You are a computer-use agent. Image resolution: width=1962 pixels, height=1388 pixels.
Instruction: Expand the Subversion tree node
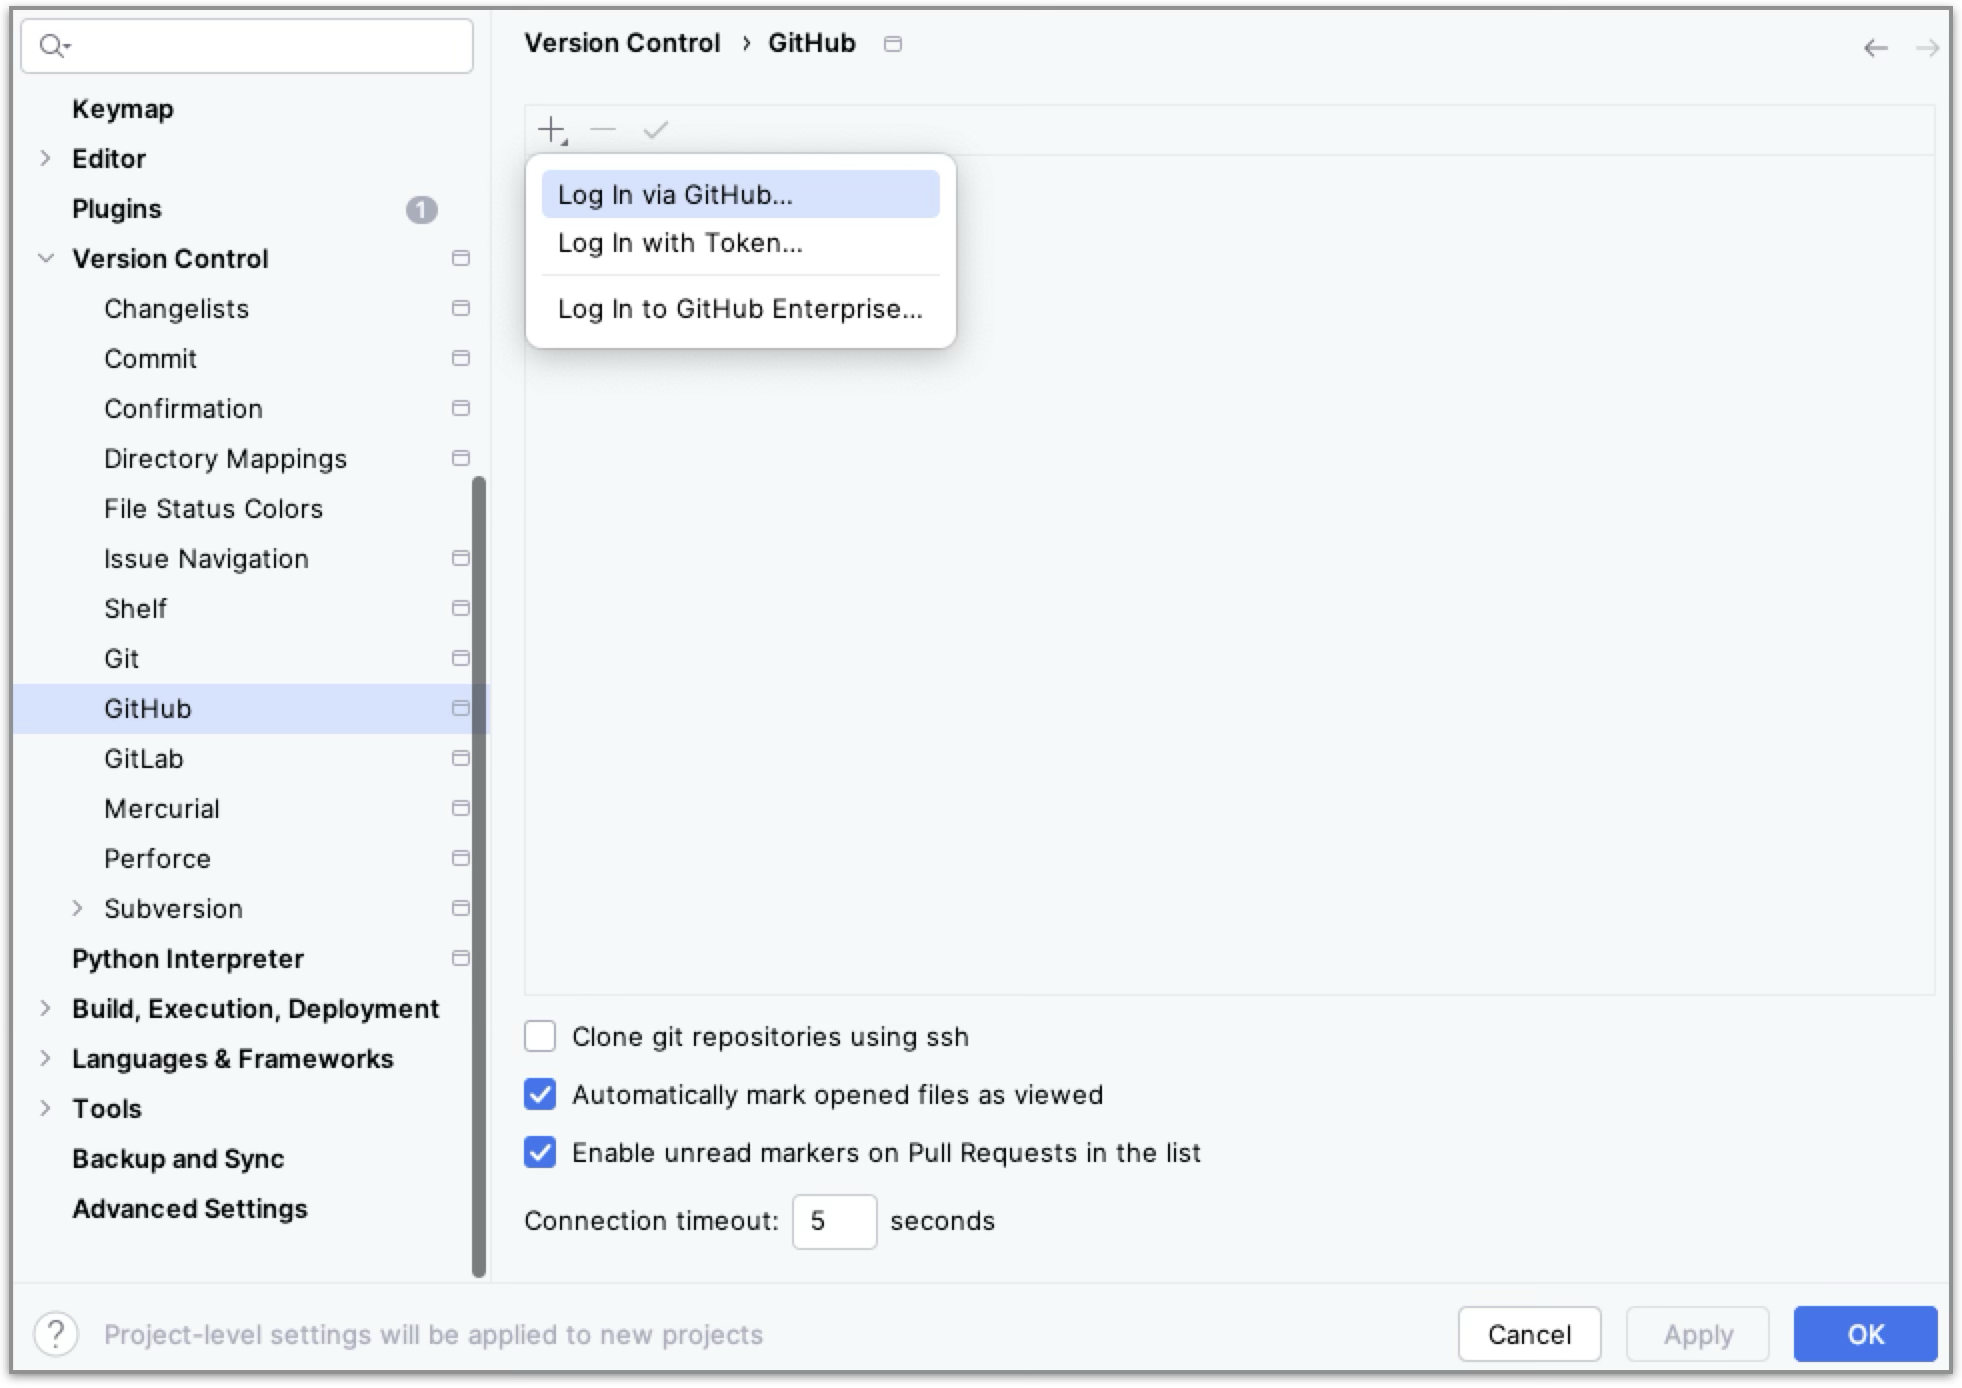click(x=77, y=908)
